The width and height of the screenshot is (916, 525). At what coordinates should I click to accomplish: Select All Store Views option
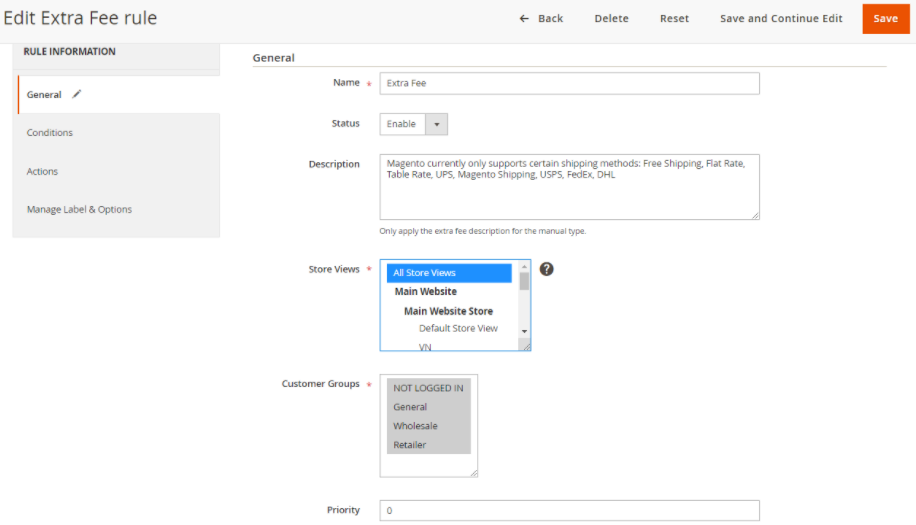pos(449,273)
